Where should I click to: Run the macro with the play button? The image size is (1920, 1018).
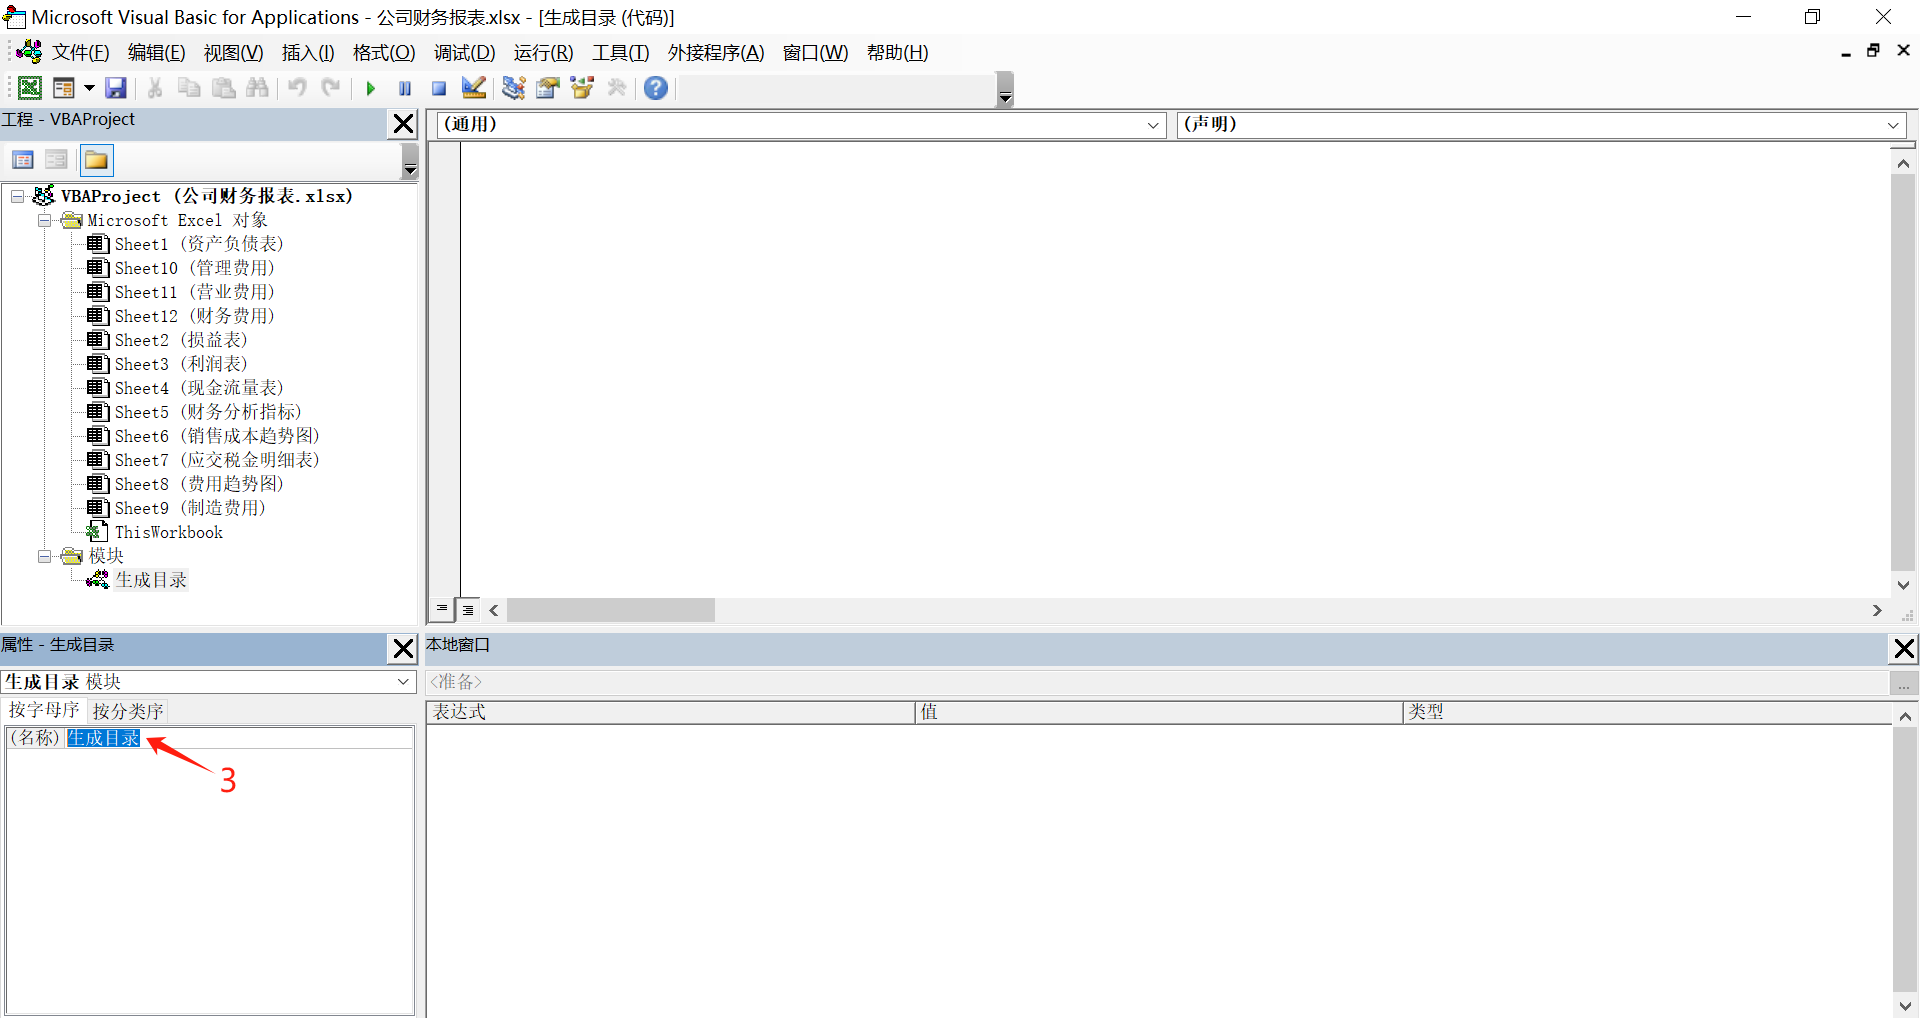pos(371,88)
